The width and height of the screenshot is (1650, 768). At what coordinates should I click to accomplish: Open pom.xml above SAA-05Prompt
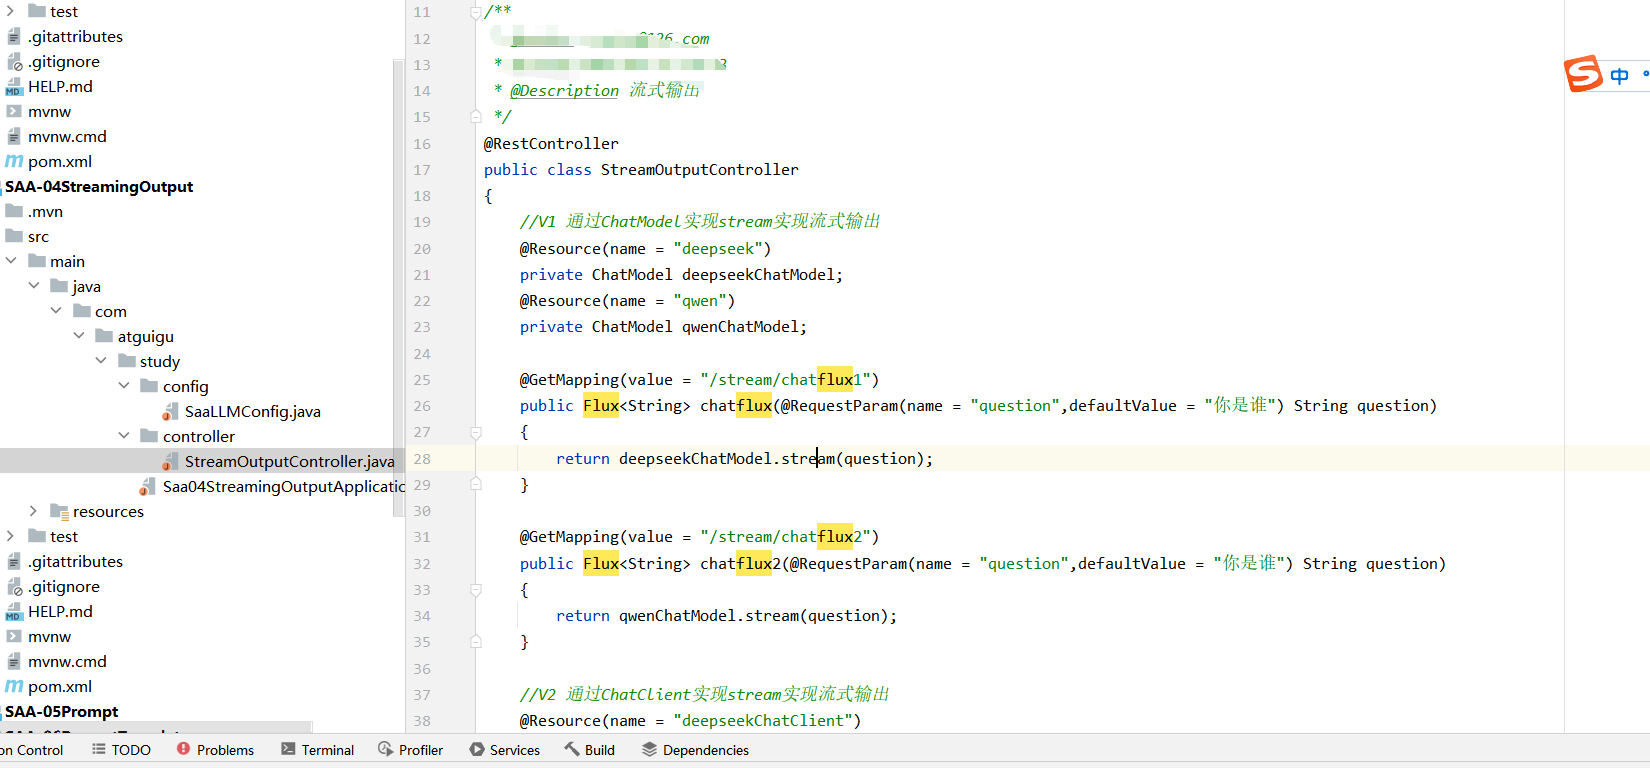[60, 686]
